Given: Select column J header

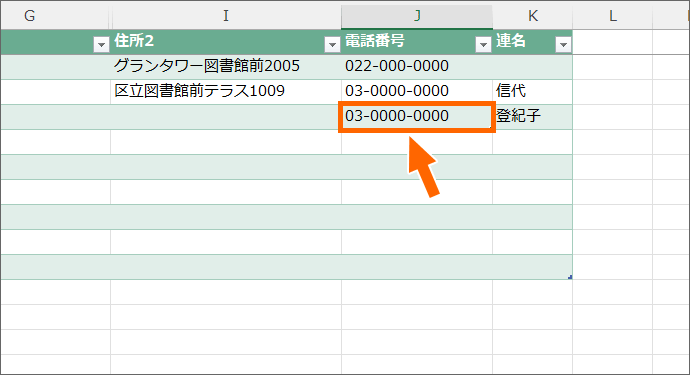Looking at the screenshot, I should pyautogui.click(x=417, y=16).
